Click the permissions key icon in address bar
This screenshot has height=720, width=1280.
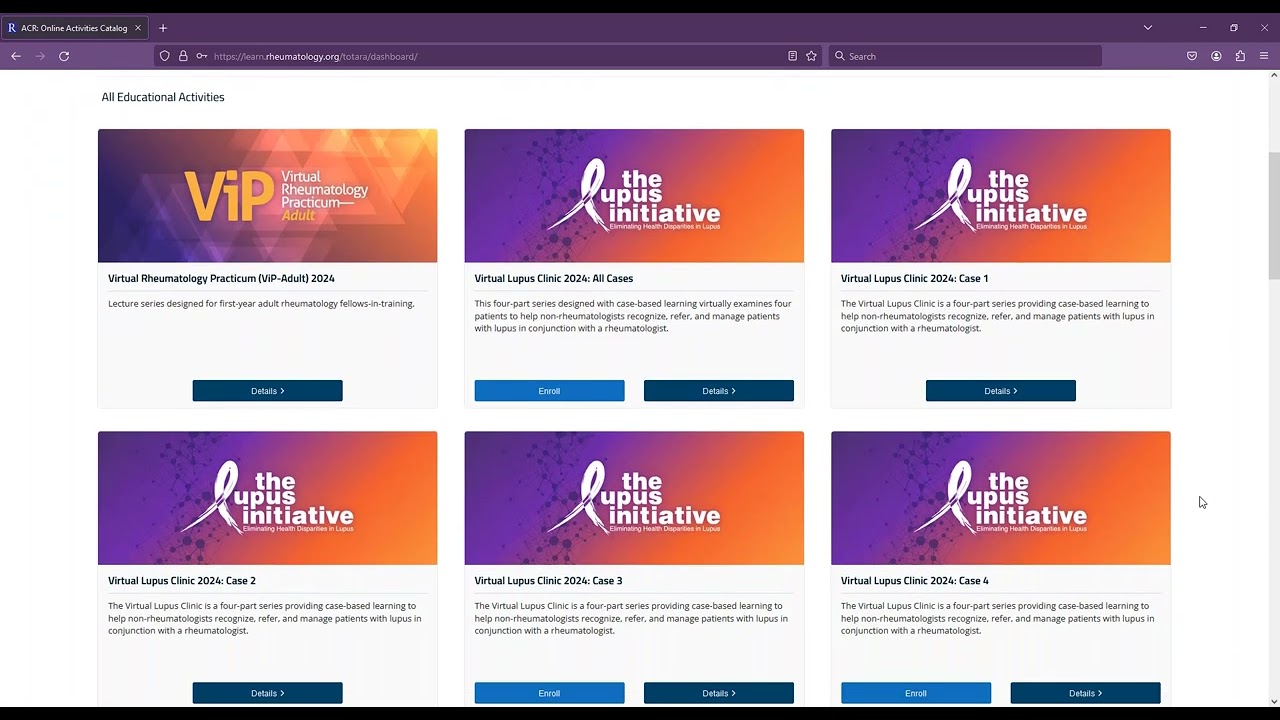[x=202, y=56]
